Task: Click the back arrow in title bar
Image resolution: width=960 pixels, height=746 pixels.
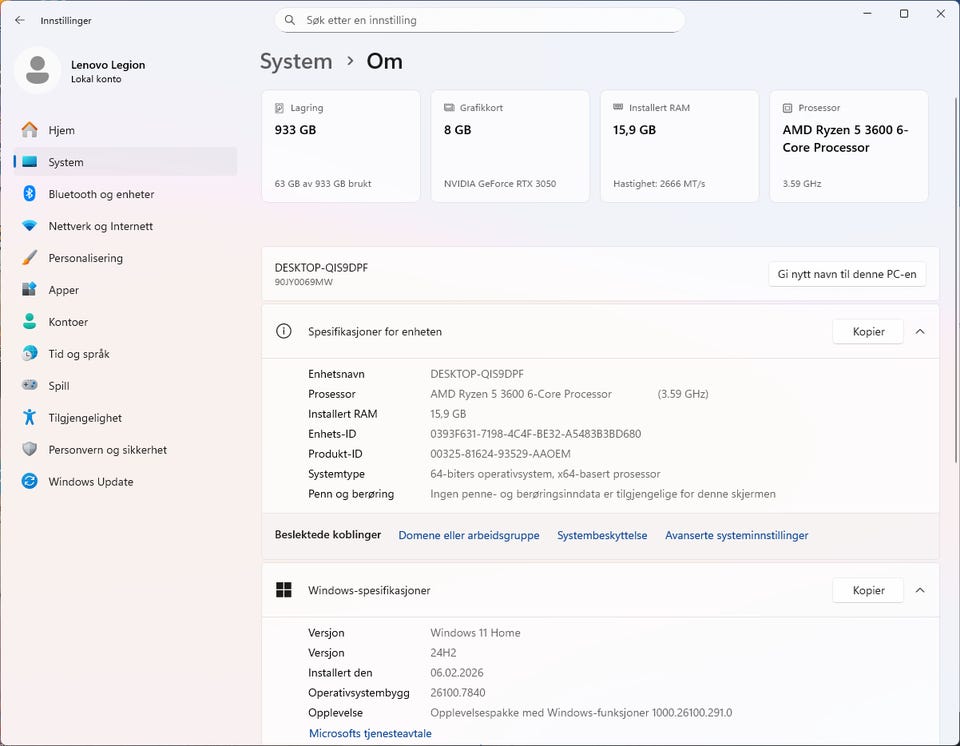Action: (20, 20)
